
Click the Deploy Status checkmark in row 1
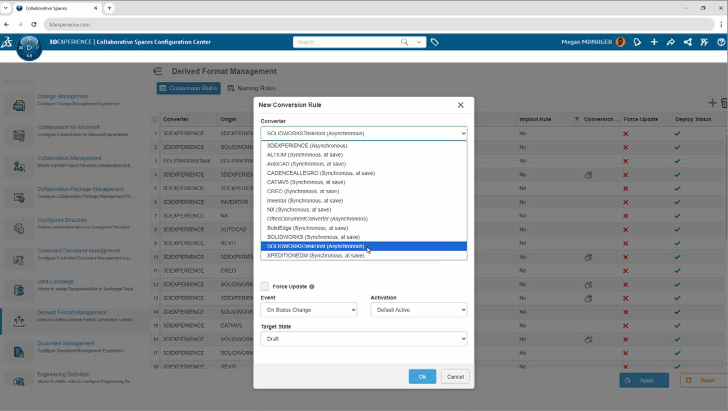[x=677, y=134]
